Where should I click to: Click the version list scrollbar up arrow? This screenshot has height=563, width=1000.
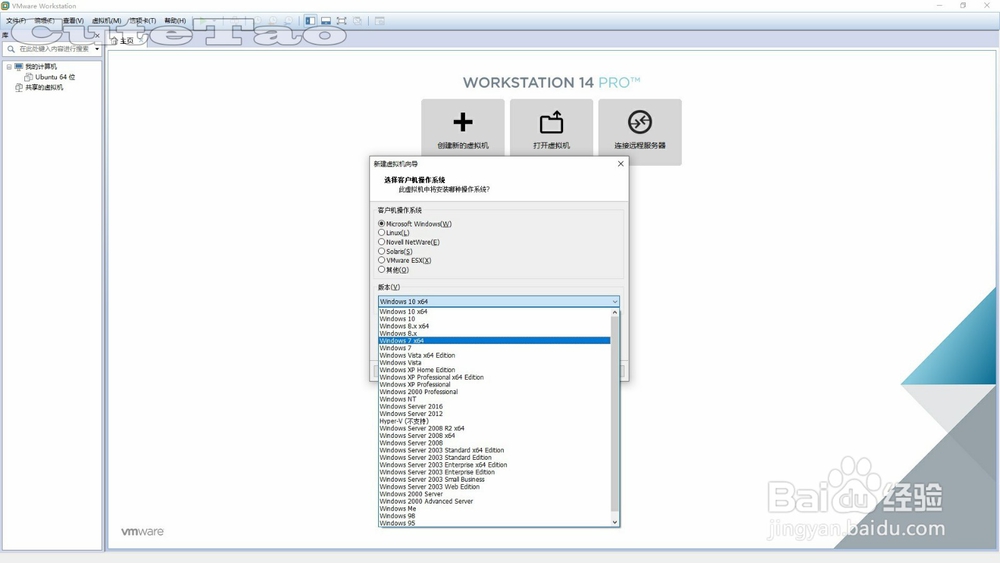point(615,312)
